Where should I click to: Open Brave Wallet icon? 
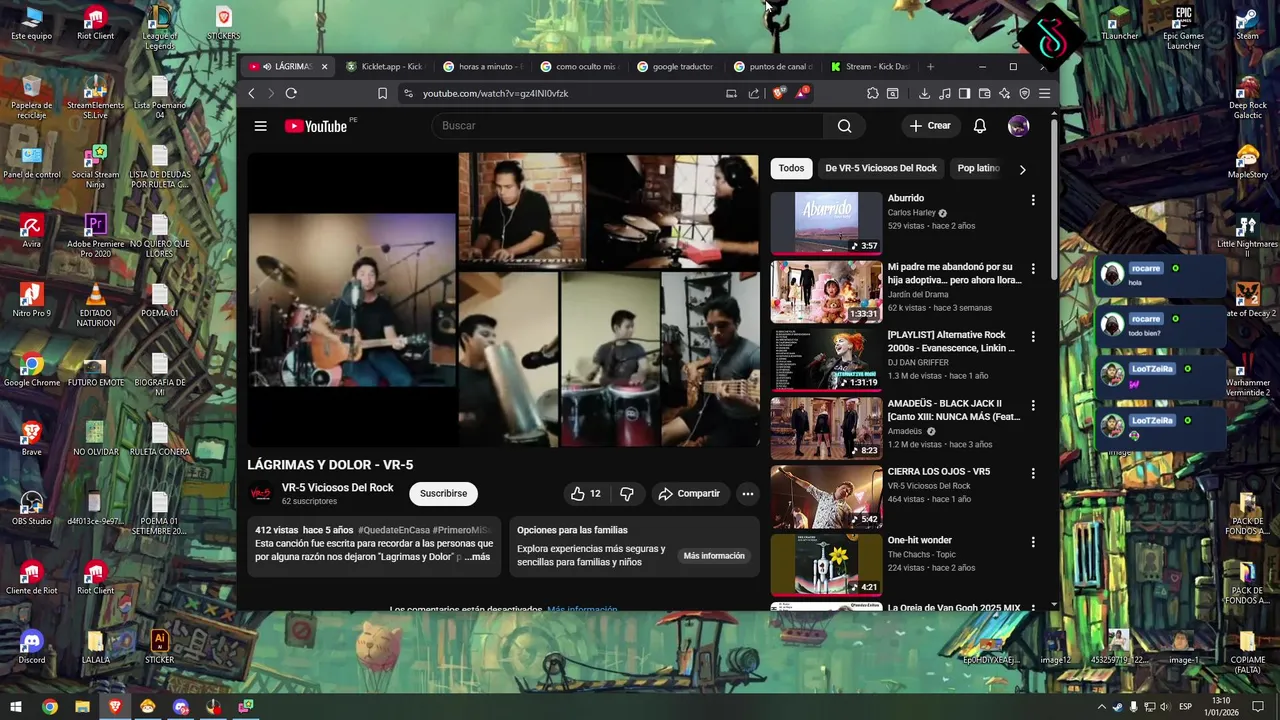[984, 93]
